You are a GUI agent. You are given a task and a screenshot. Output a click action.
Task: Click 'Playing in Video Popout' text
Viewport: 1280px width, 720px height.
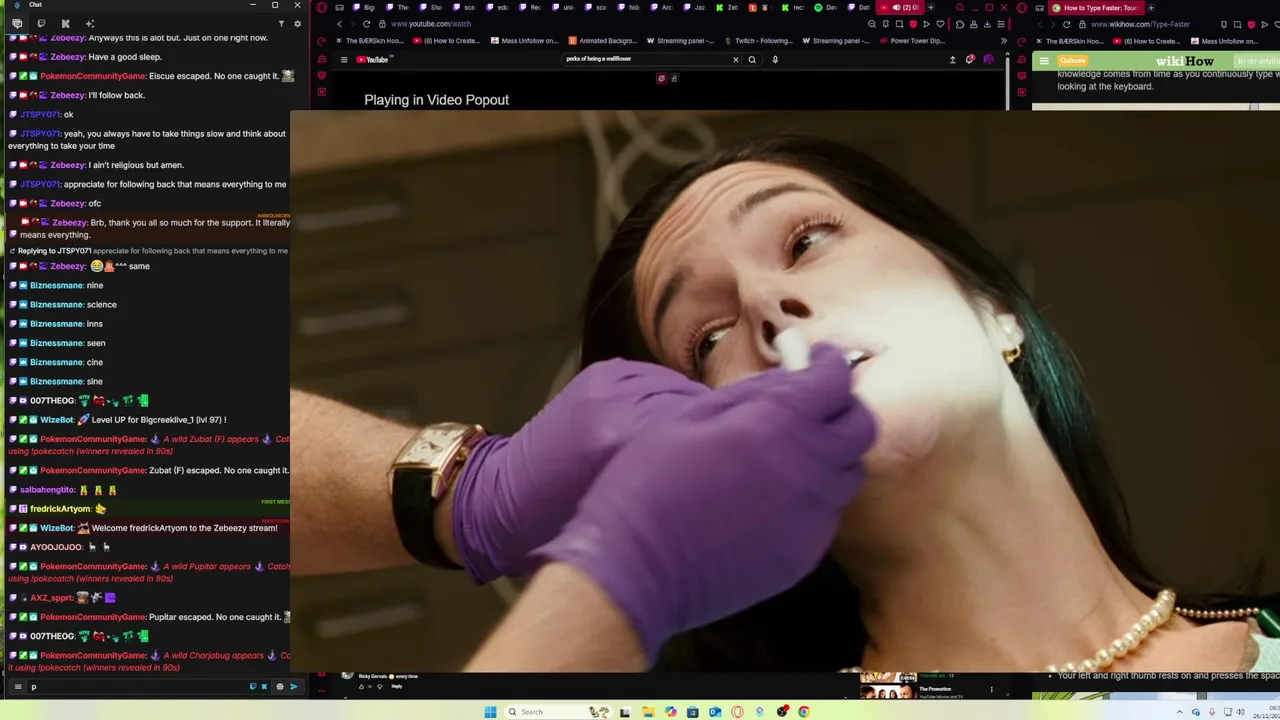pos(436,100)
